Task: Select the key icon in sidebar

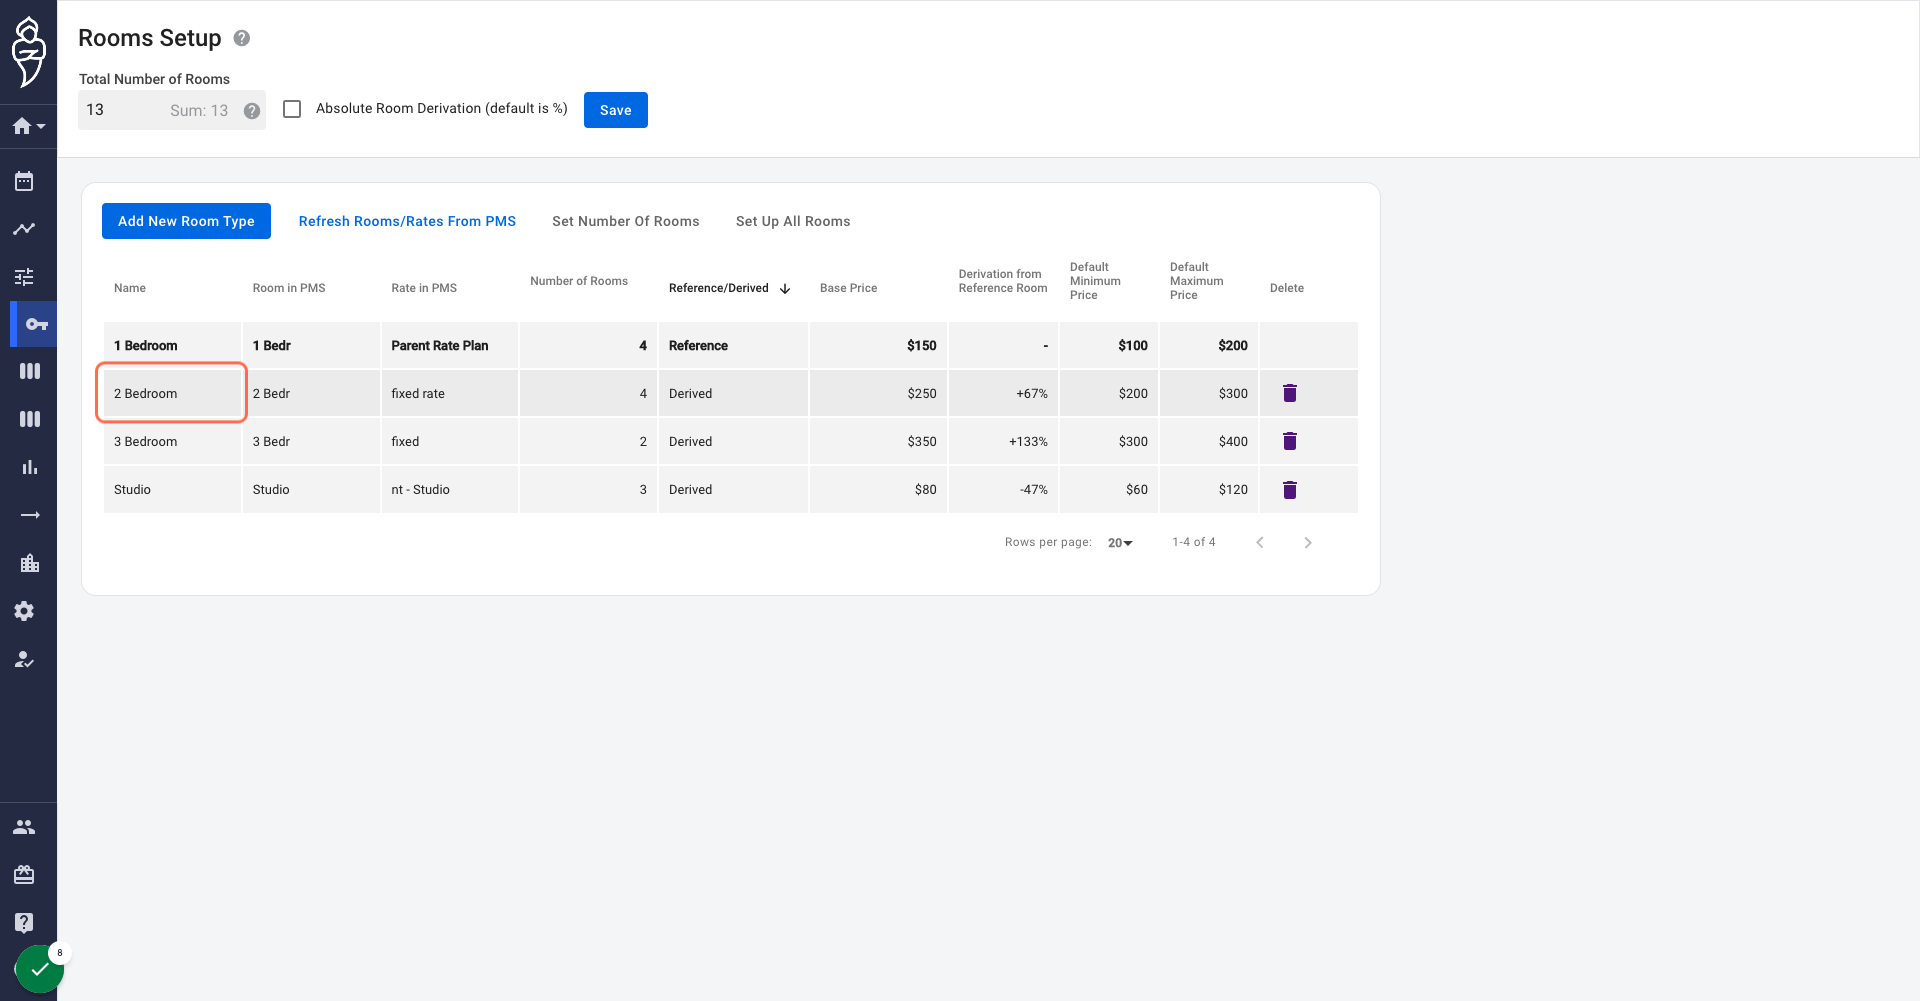Action: click(x=37, y=324)
